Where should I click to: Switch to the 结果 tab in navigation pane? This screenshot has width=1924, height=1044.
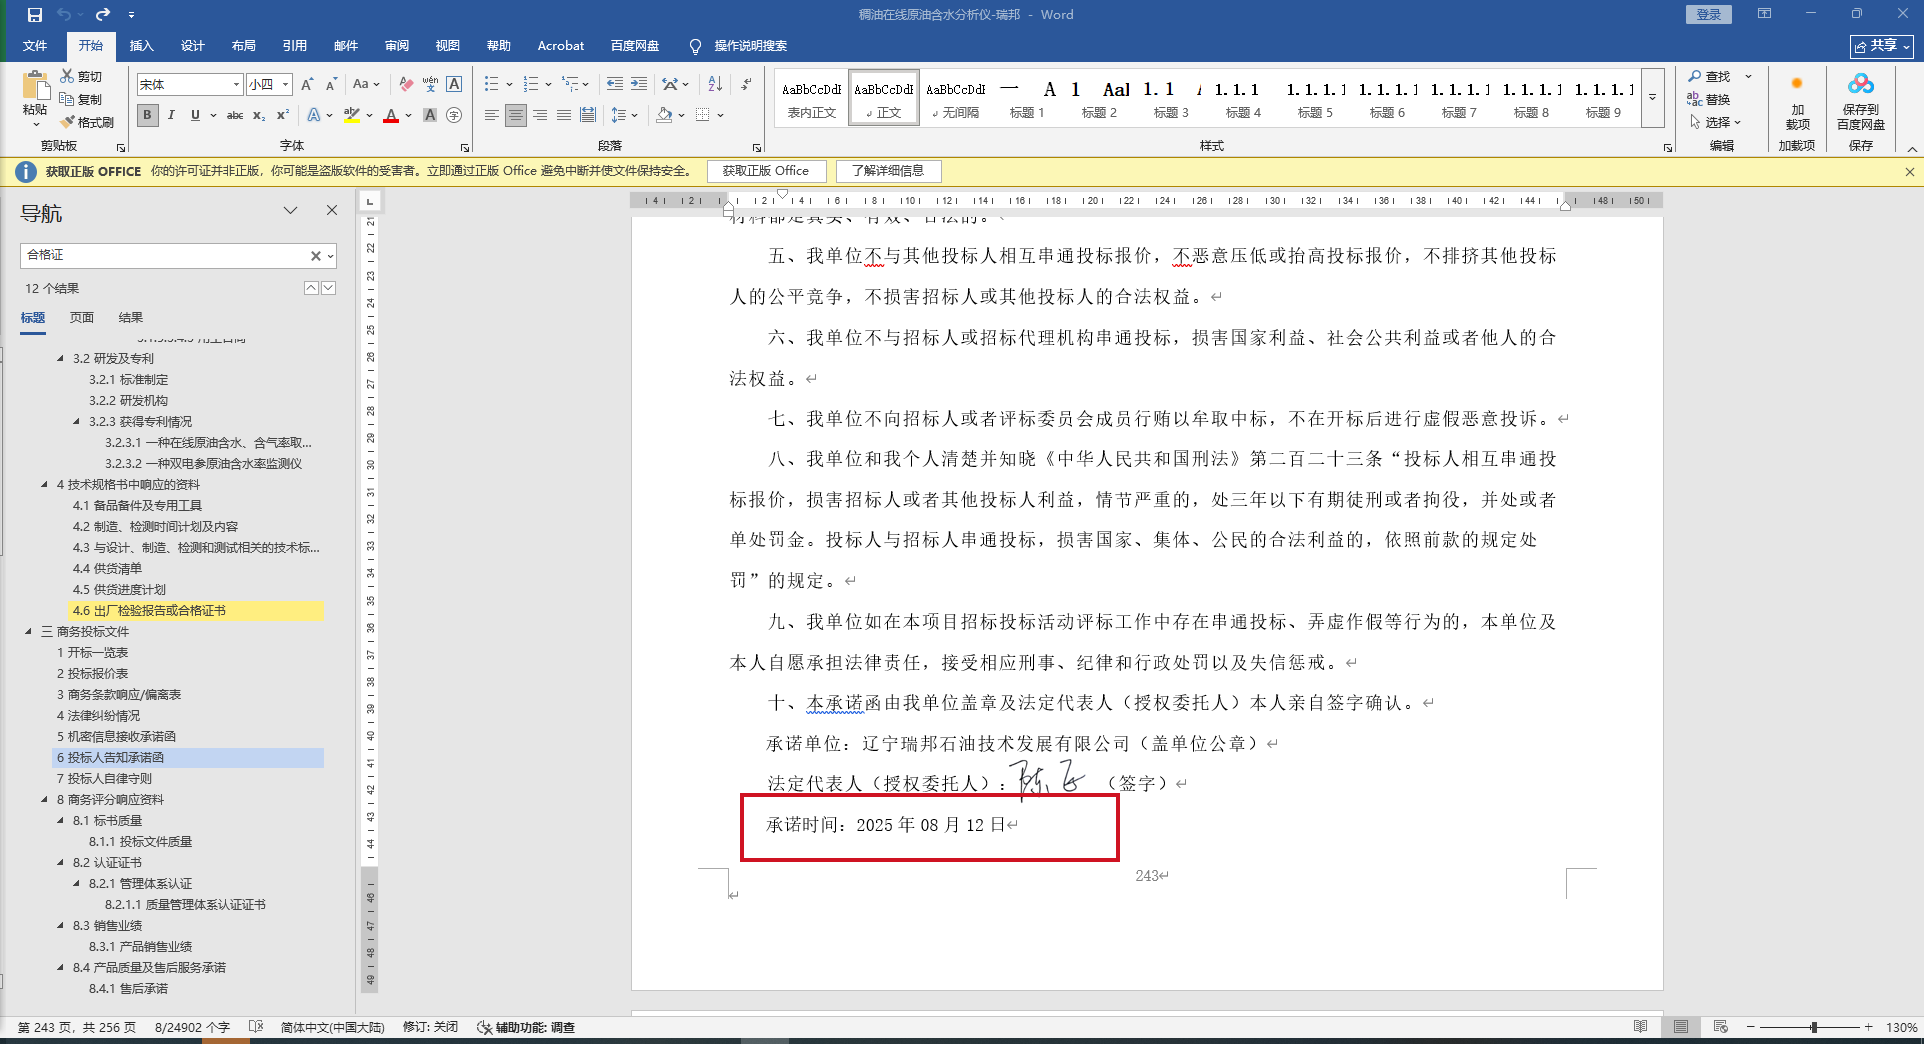131,318
